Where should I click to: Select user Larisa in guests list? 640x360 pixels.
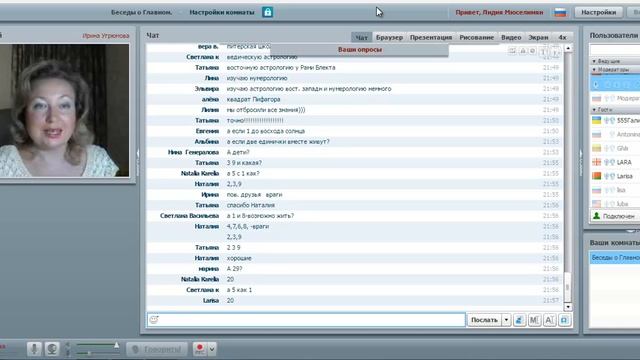[615, 176]
